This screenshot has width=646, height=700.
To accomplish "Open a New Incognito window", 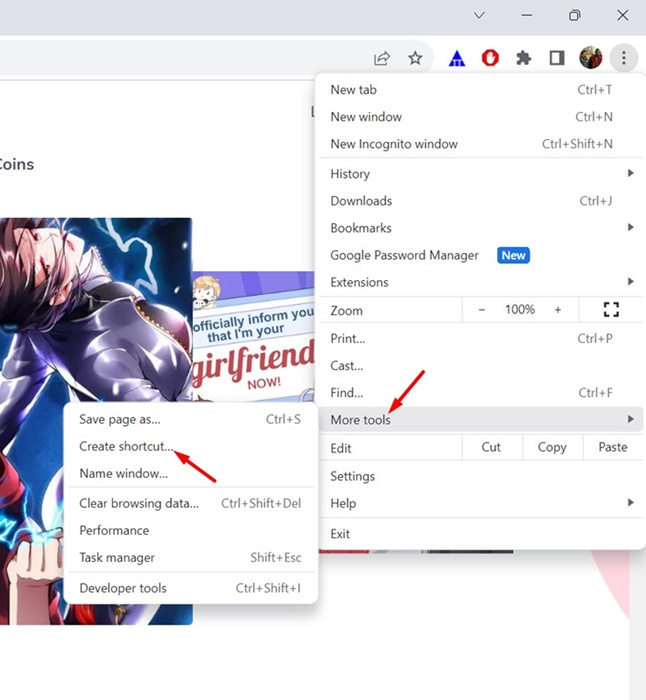I will click(481, 144).
